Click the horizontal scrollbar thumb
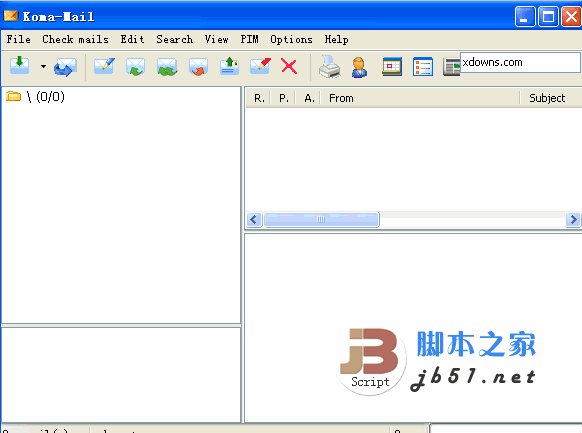 [321, 219]
